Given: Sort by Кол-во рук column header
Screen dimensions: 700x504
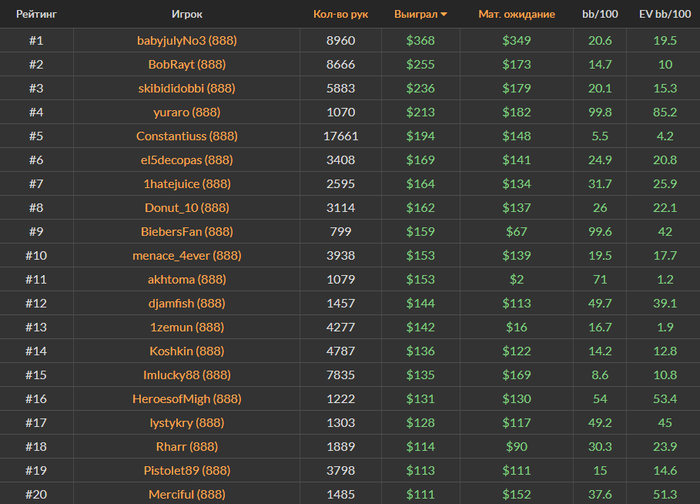Looking at the screenshot, I should click(341, 14).
